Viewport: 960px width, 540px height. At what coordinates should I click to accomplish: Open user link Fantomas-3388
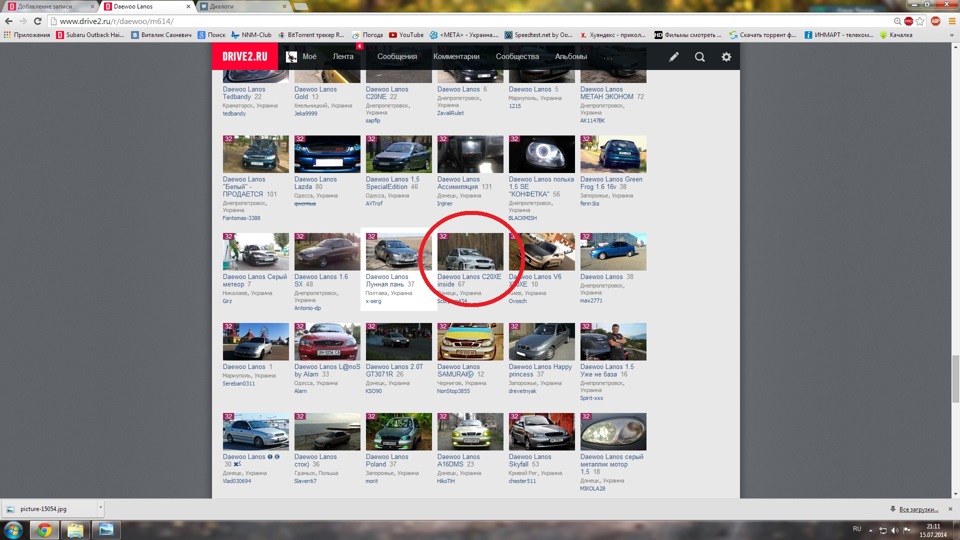[x=241, y=218]
